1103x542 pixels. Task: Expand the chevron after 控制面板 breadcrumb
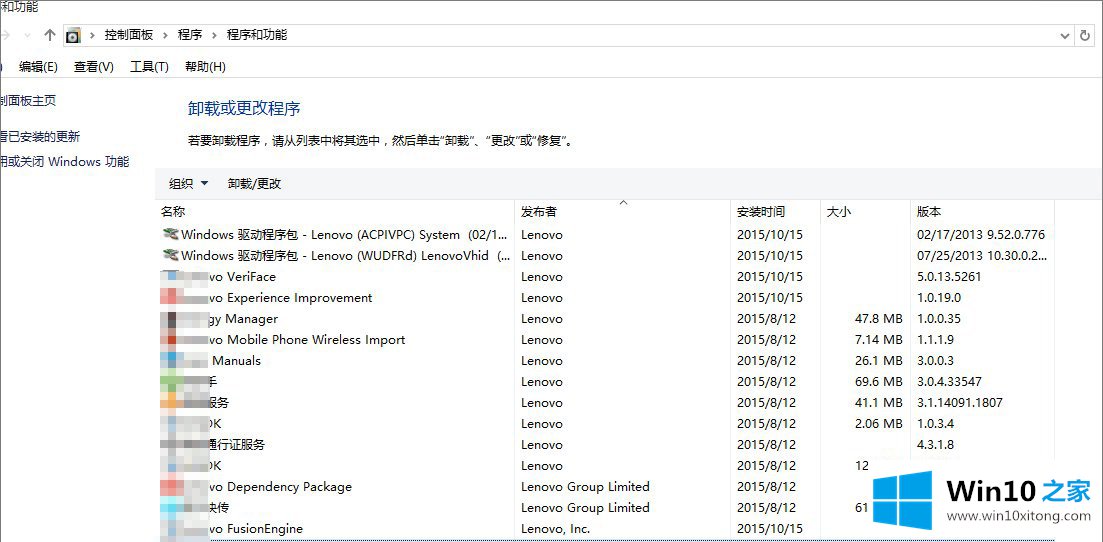pos(167,34)
